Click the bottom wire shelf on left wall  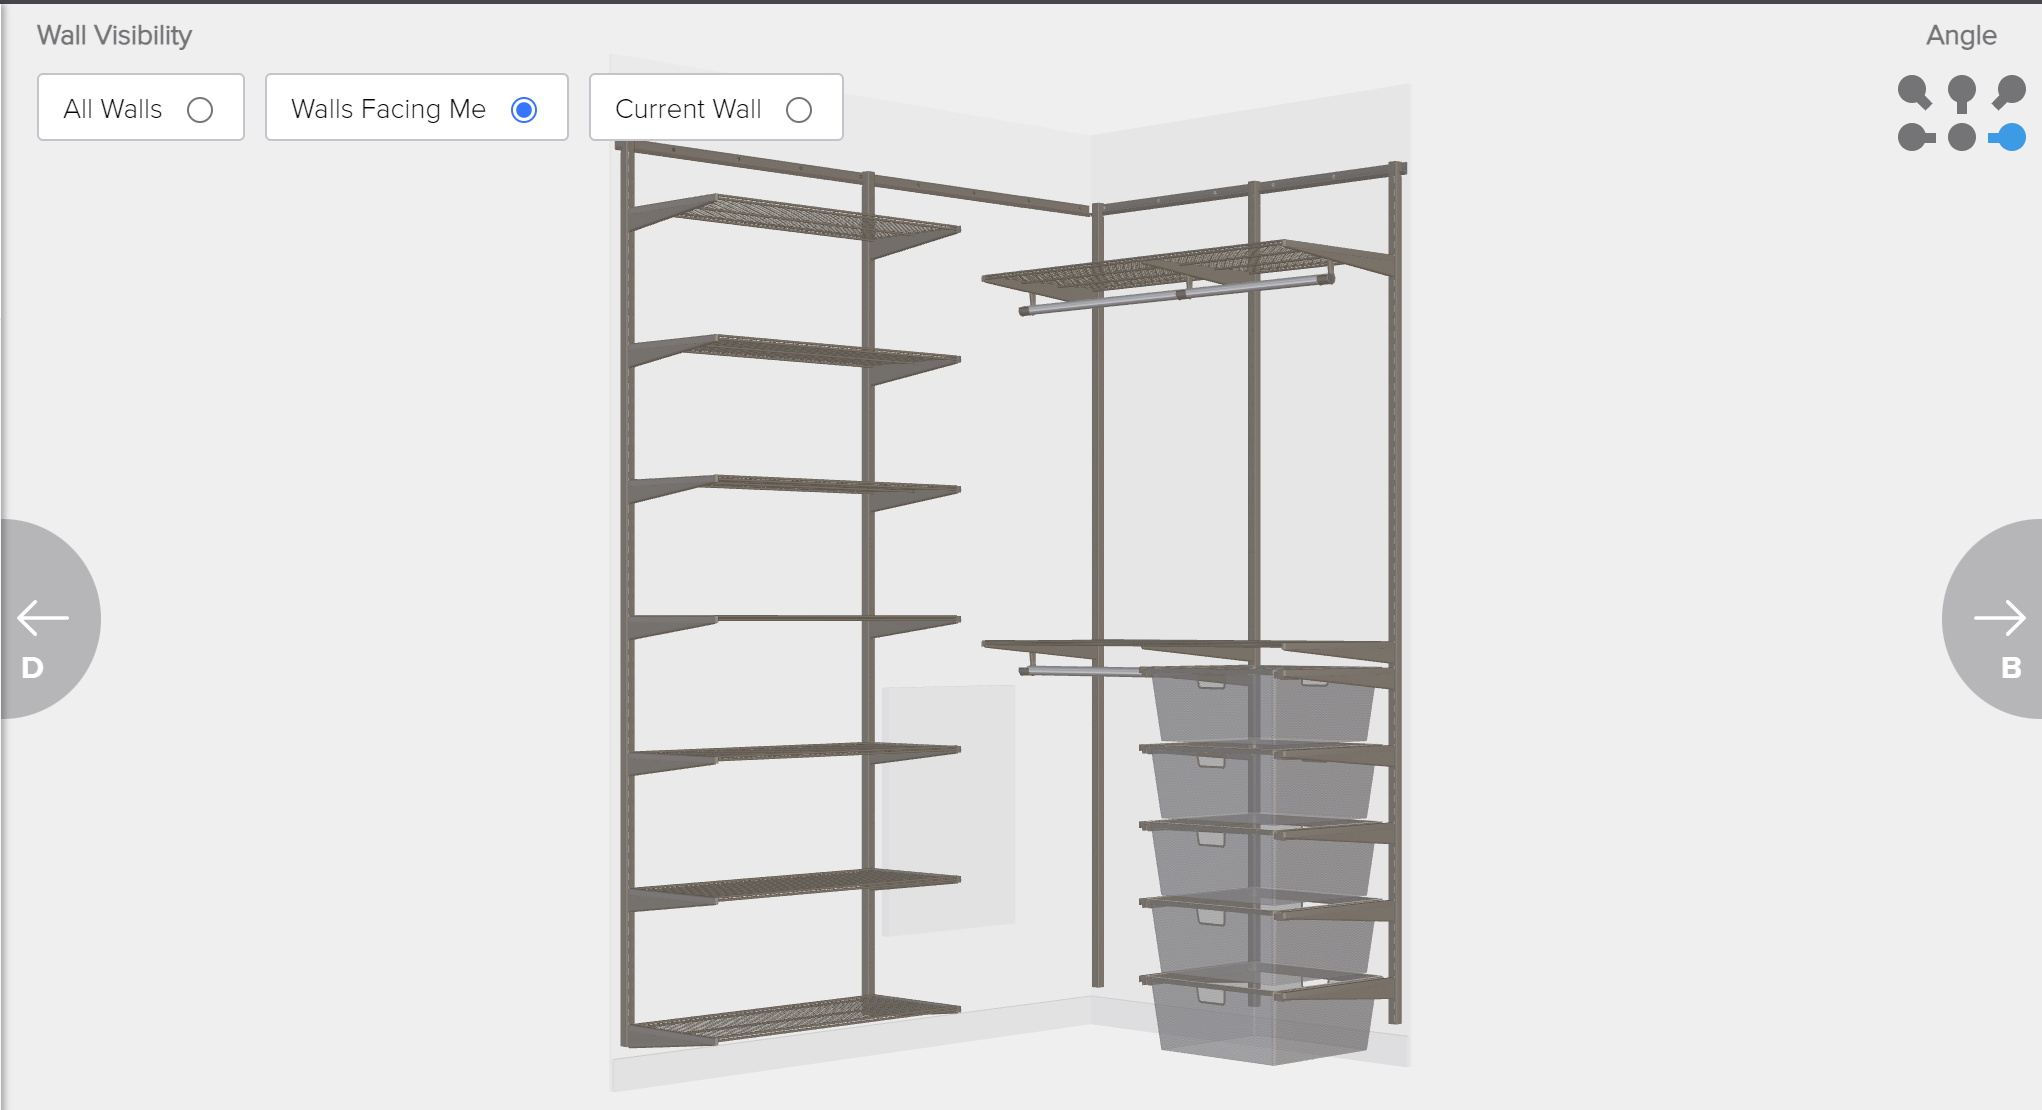790,1018
